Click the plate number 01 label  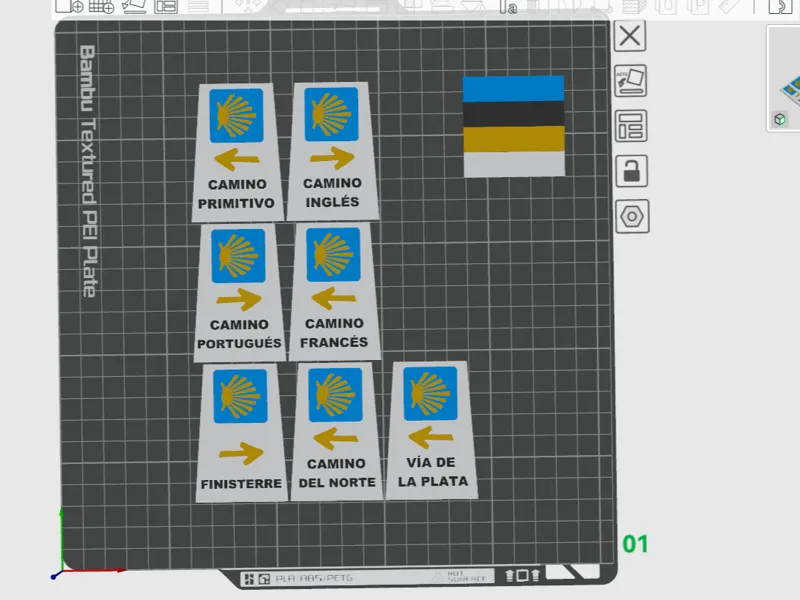(x=635, y=544)
